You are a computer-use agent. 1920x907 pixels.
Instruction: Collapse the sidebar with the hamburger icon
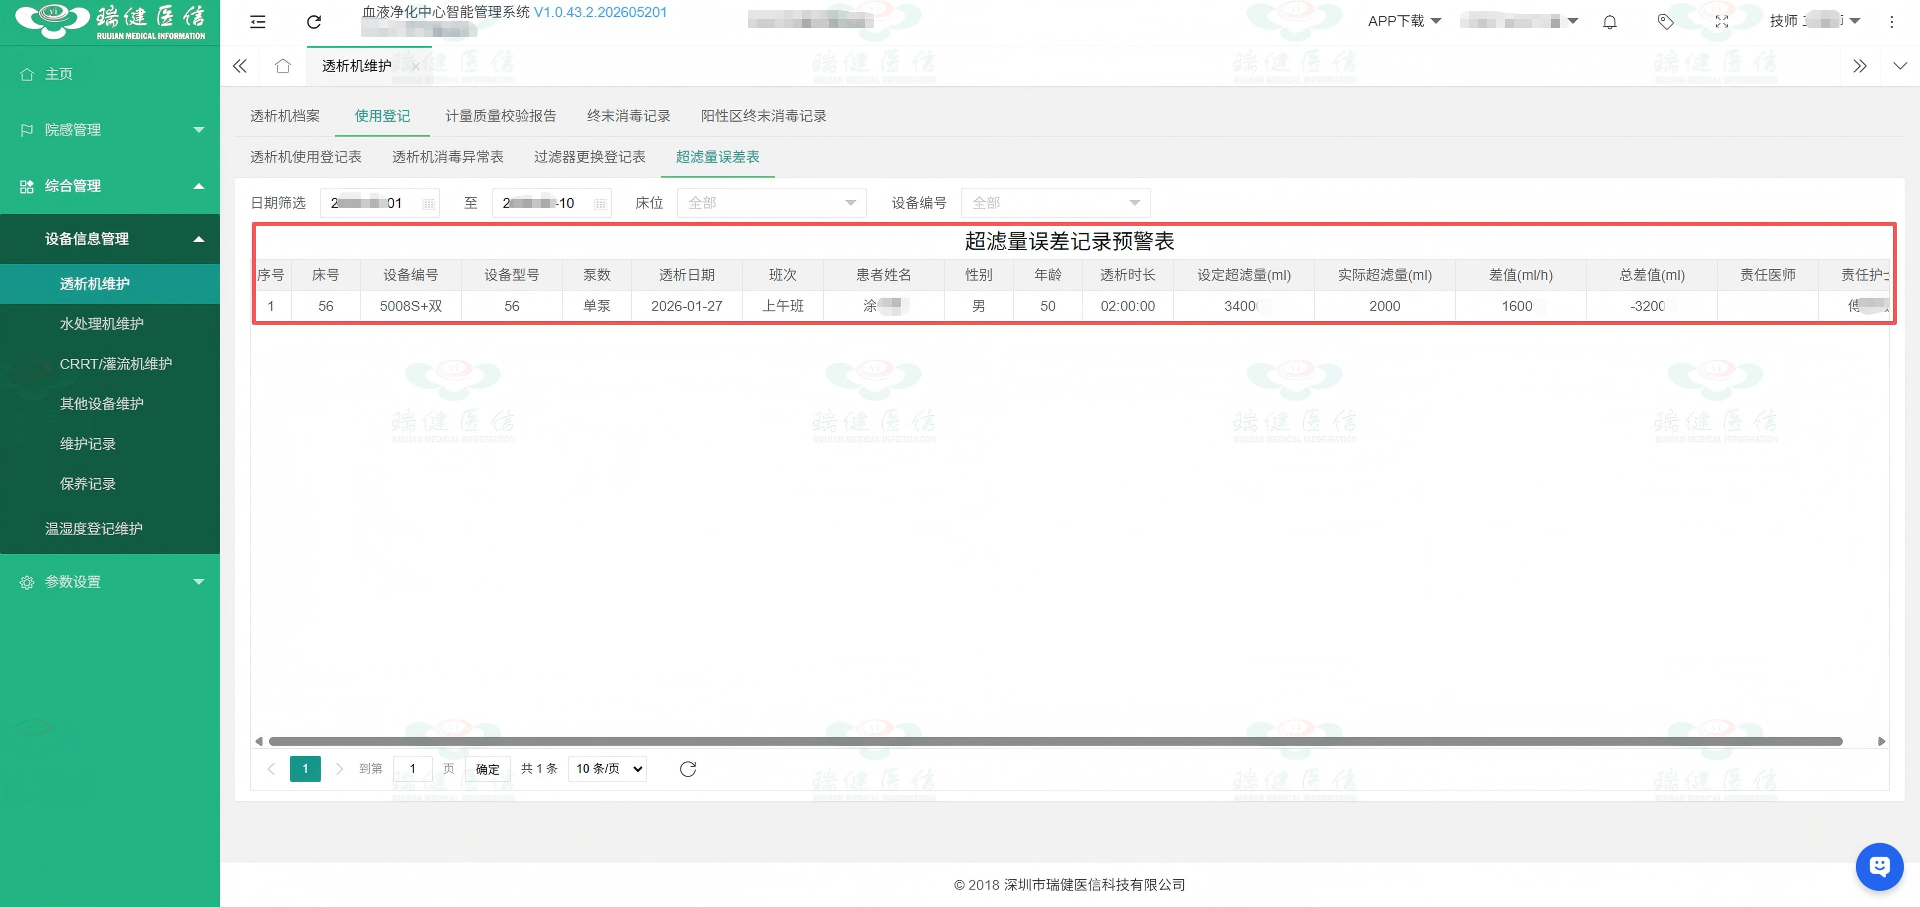[258, 22]
